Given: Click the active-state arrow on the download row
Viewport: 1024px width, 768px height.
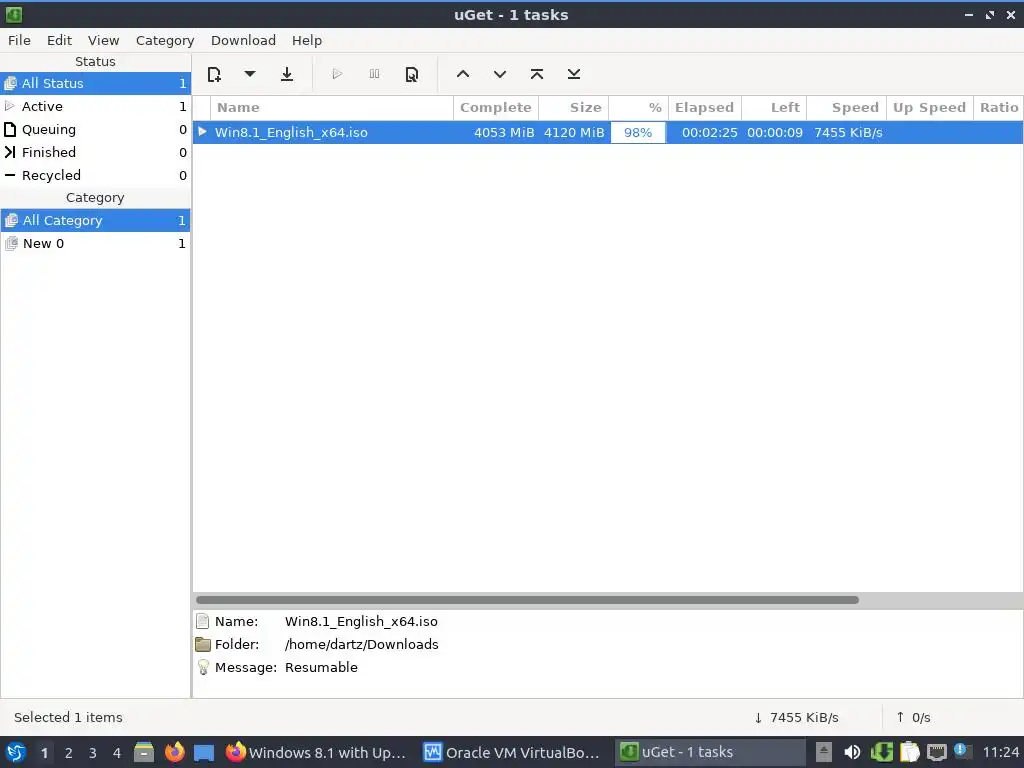Looking at the screenshot, I should (202, 132).
